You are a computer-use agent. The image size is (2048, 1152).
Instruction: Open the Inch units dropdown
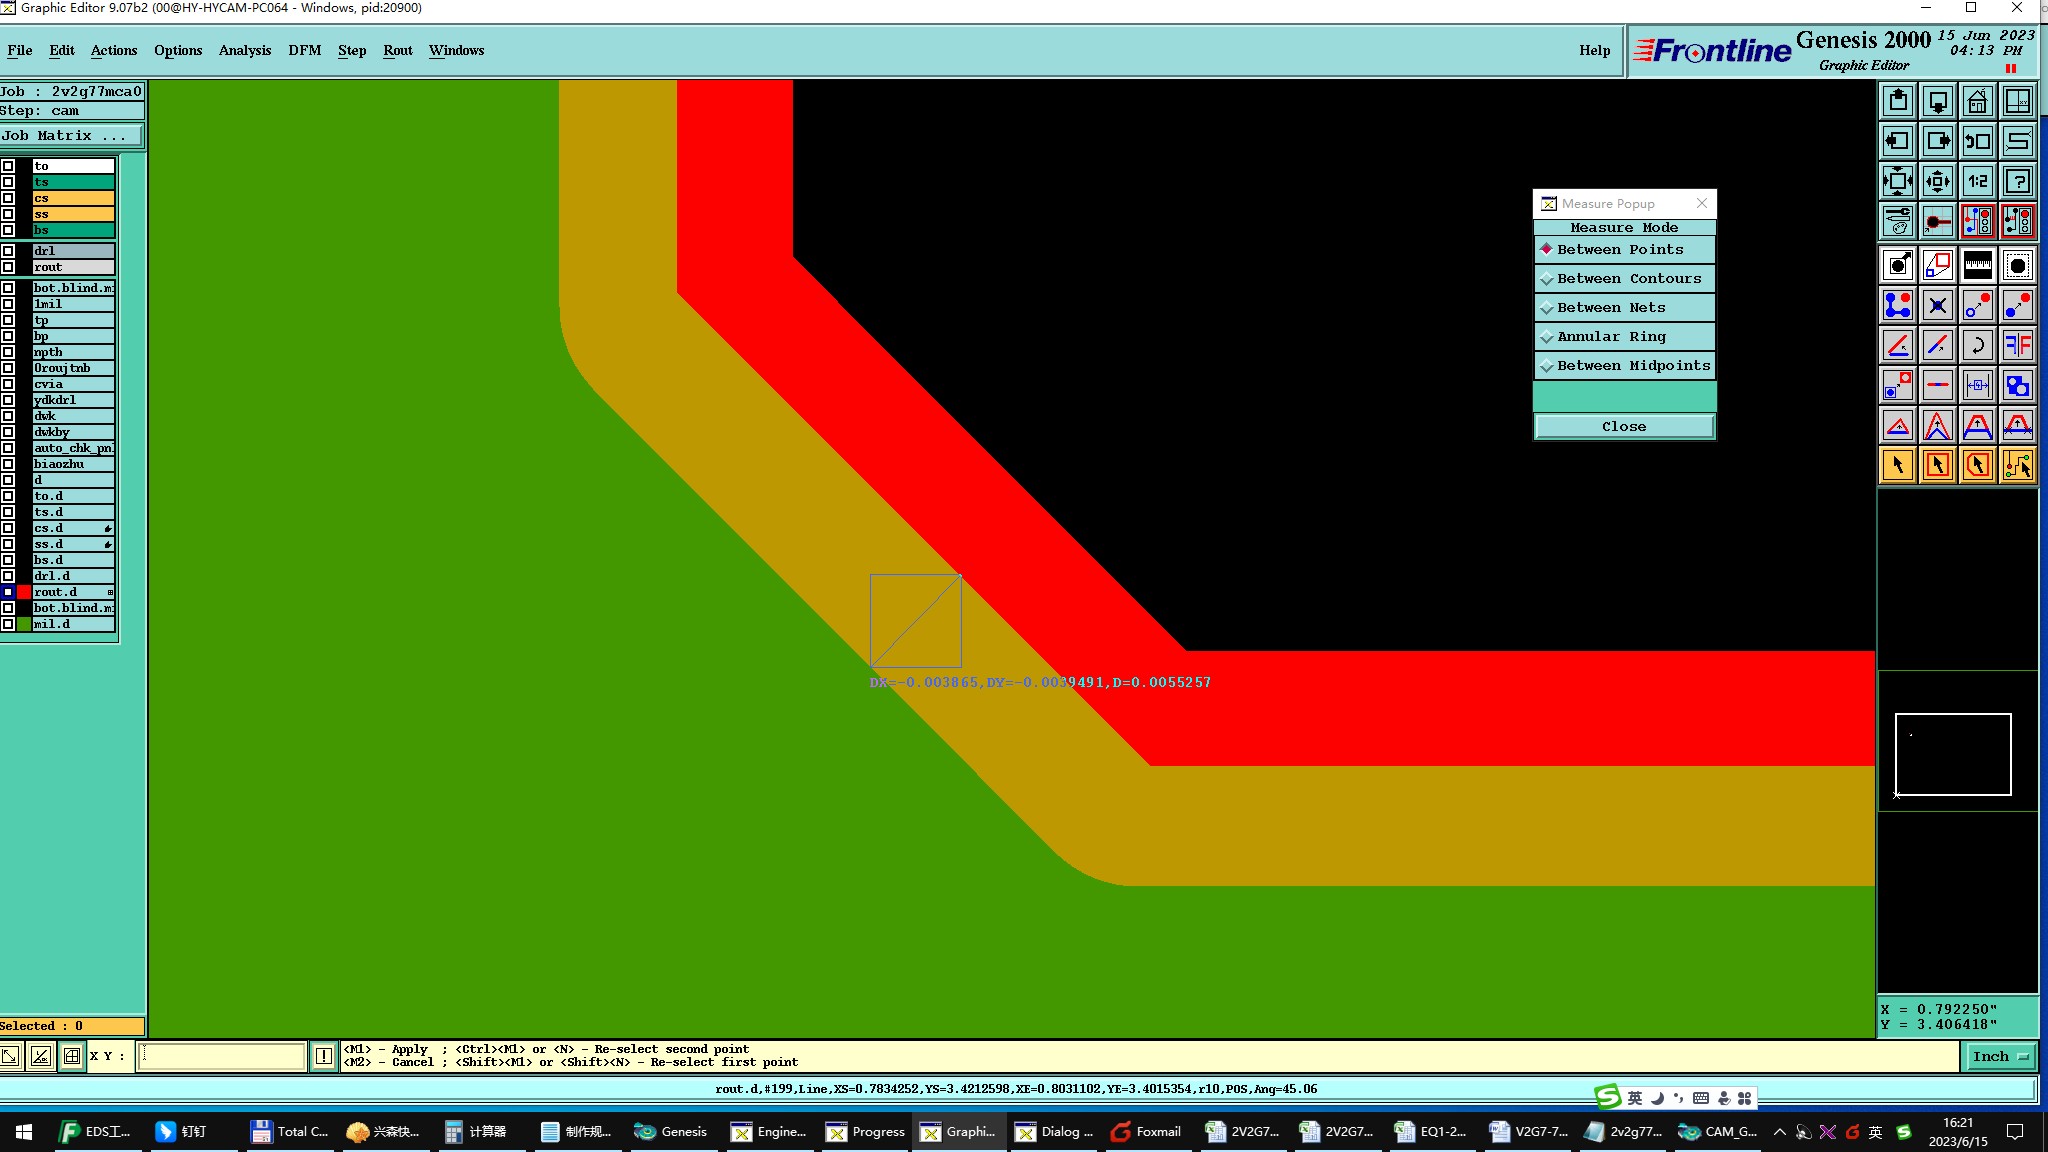[2001, 1057]
